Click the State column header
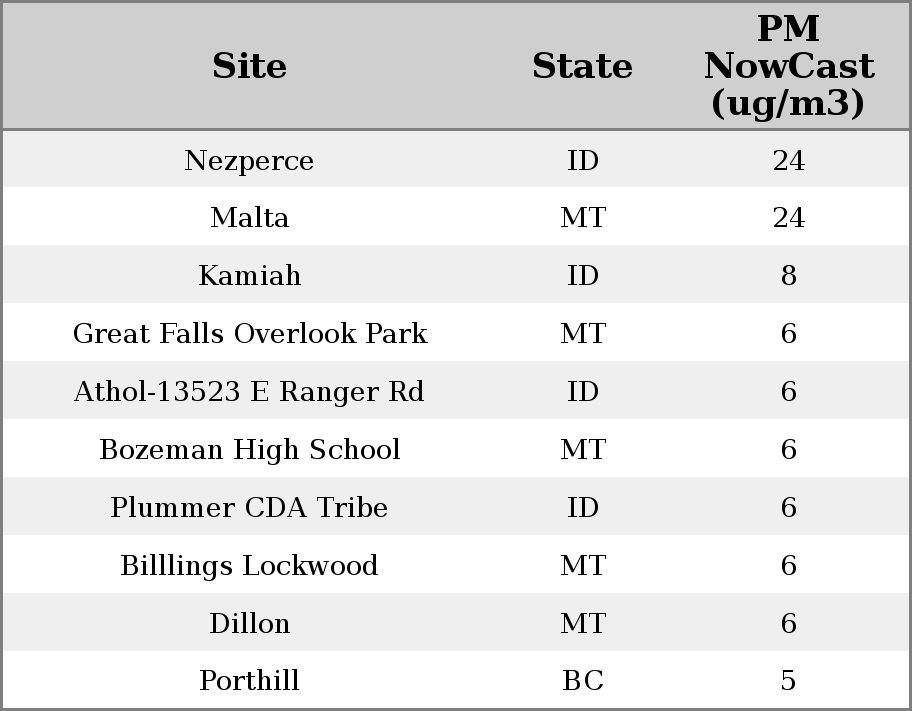912x711 pixels. (x=582, y=66)
